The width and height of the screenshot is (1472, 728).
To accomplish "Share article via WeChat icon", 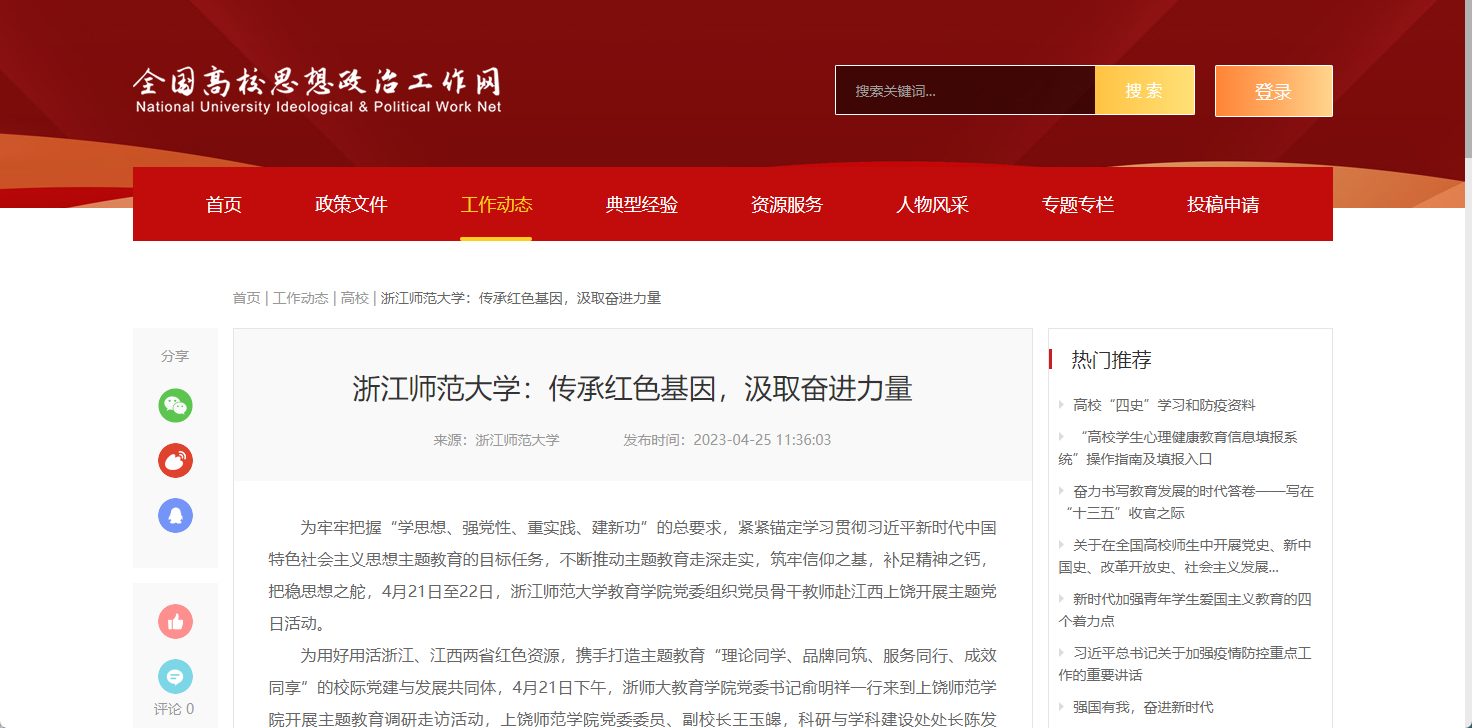I will coord(175,405).
